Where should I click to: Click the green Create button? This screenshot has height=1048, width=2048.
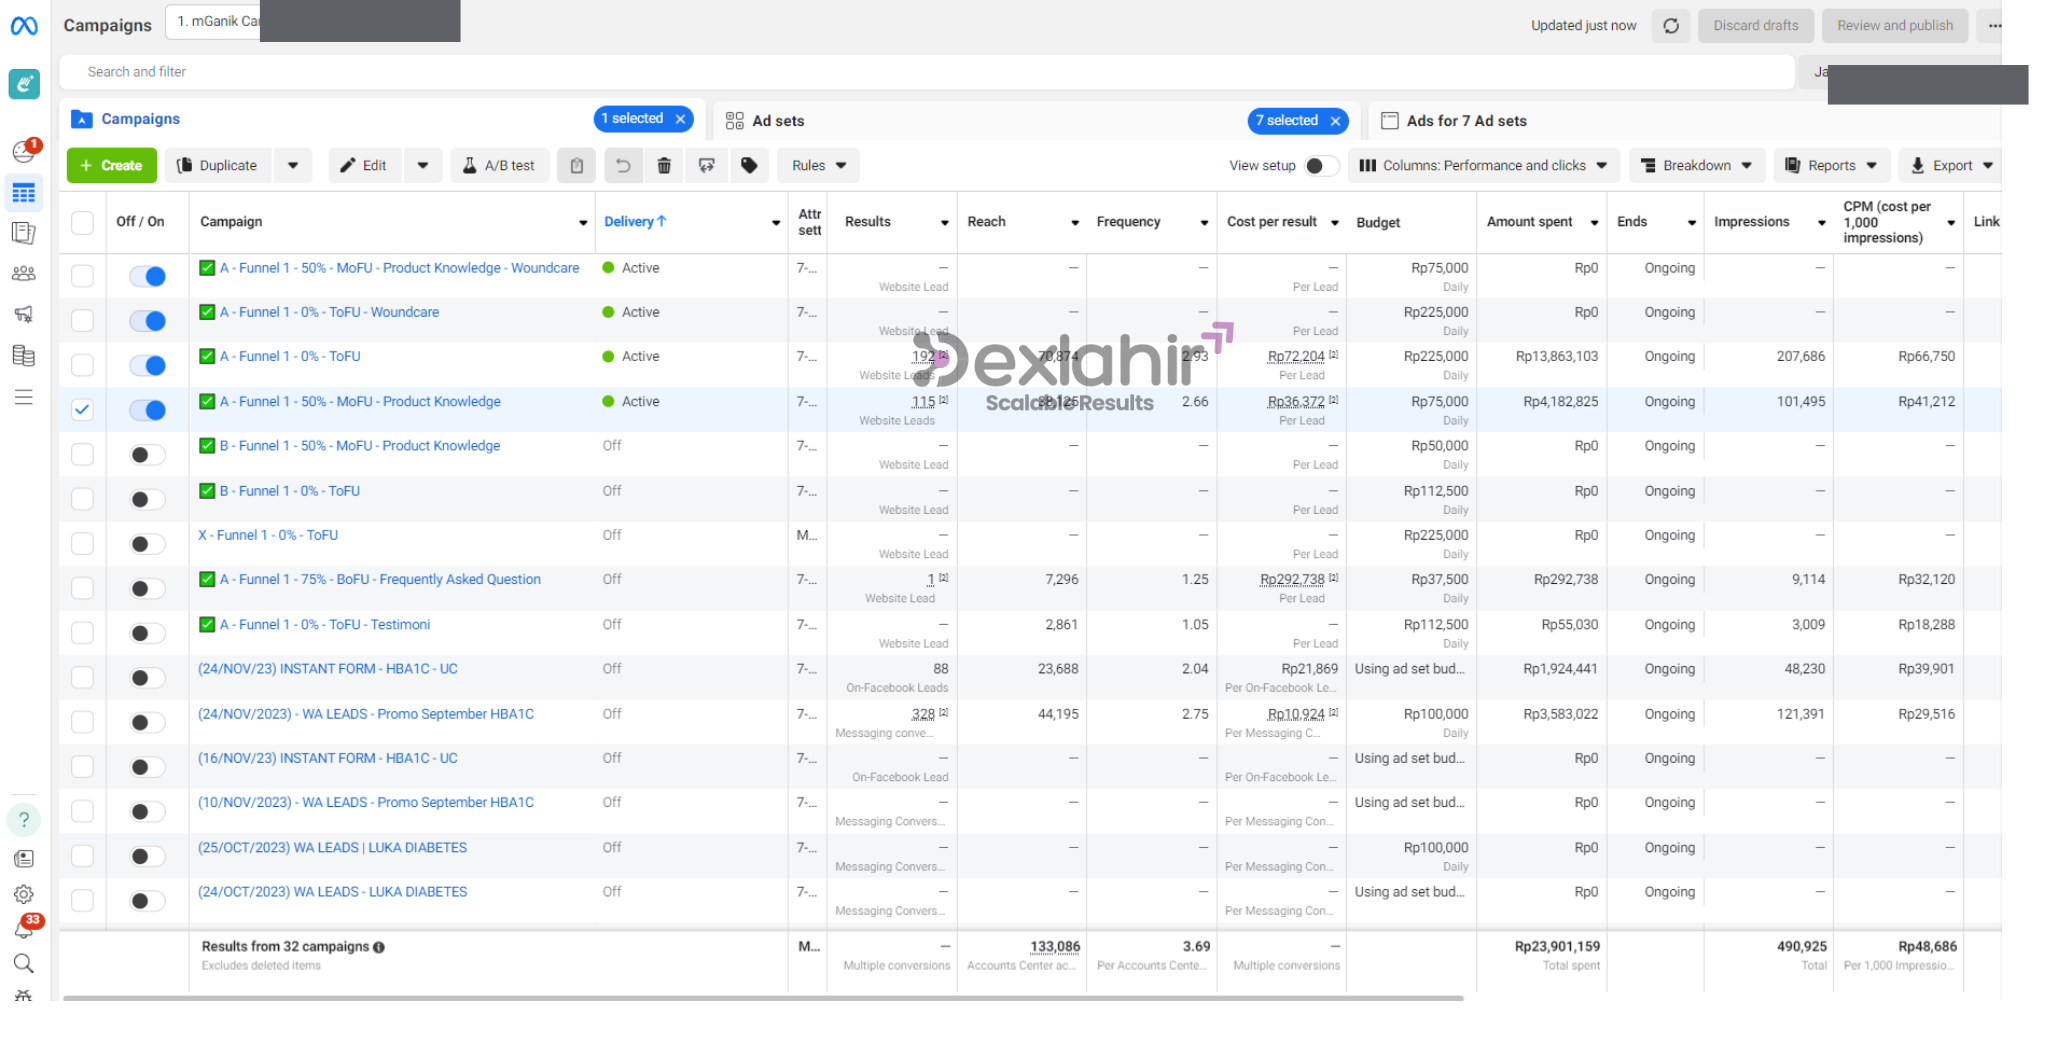point(112,166)
